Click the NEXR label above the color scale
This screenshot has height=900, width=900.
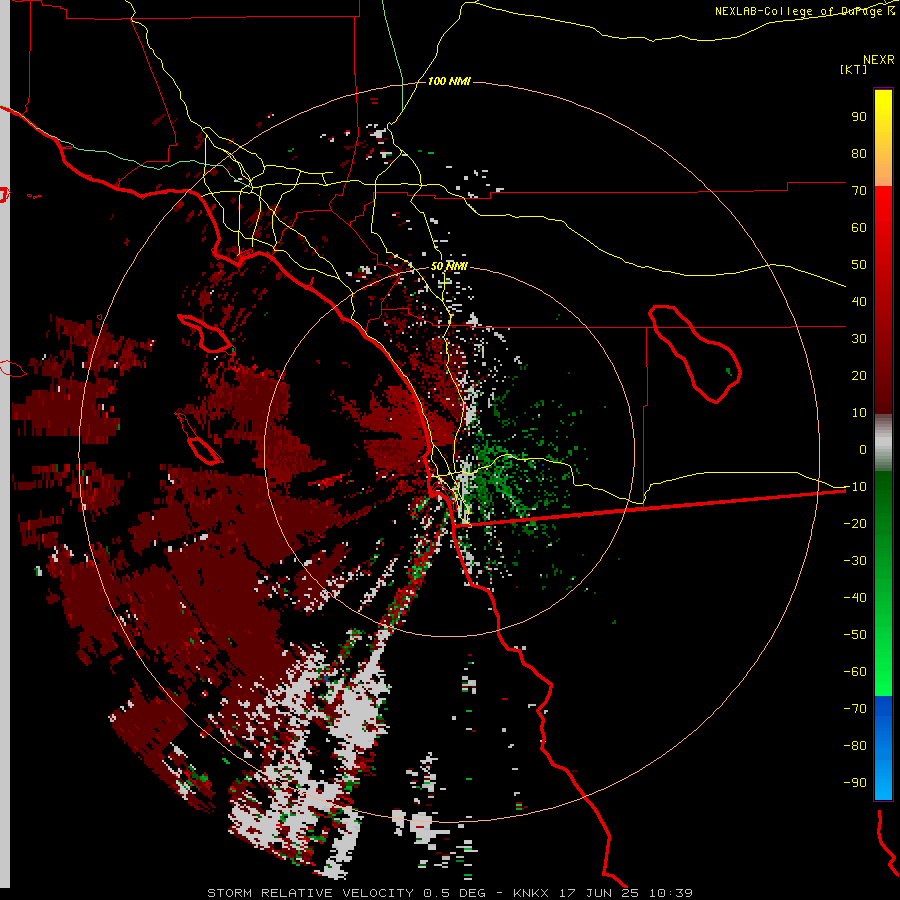878,60
